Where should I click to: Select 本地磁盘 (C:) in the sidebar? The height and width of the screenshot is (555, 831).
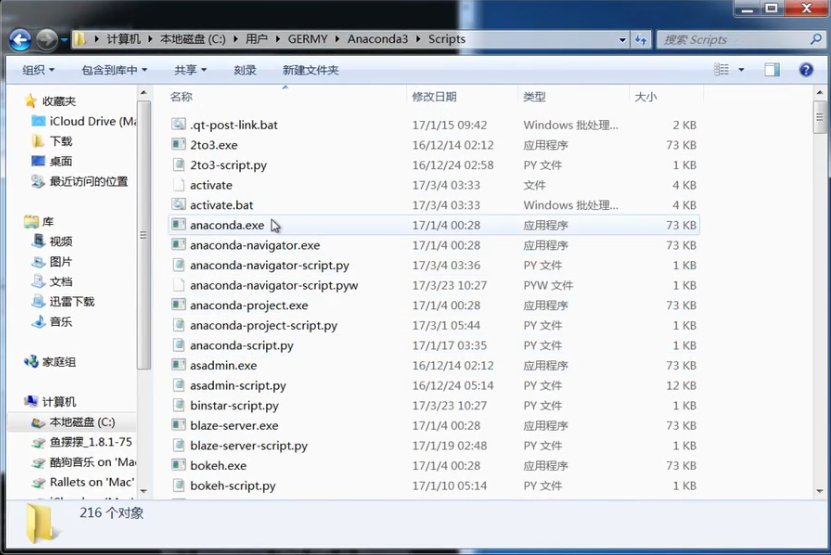(x=73, y=422)
